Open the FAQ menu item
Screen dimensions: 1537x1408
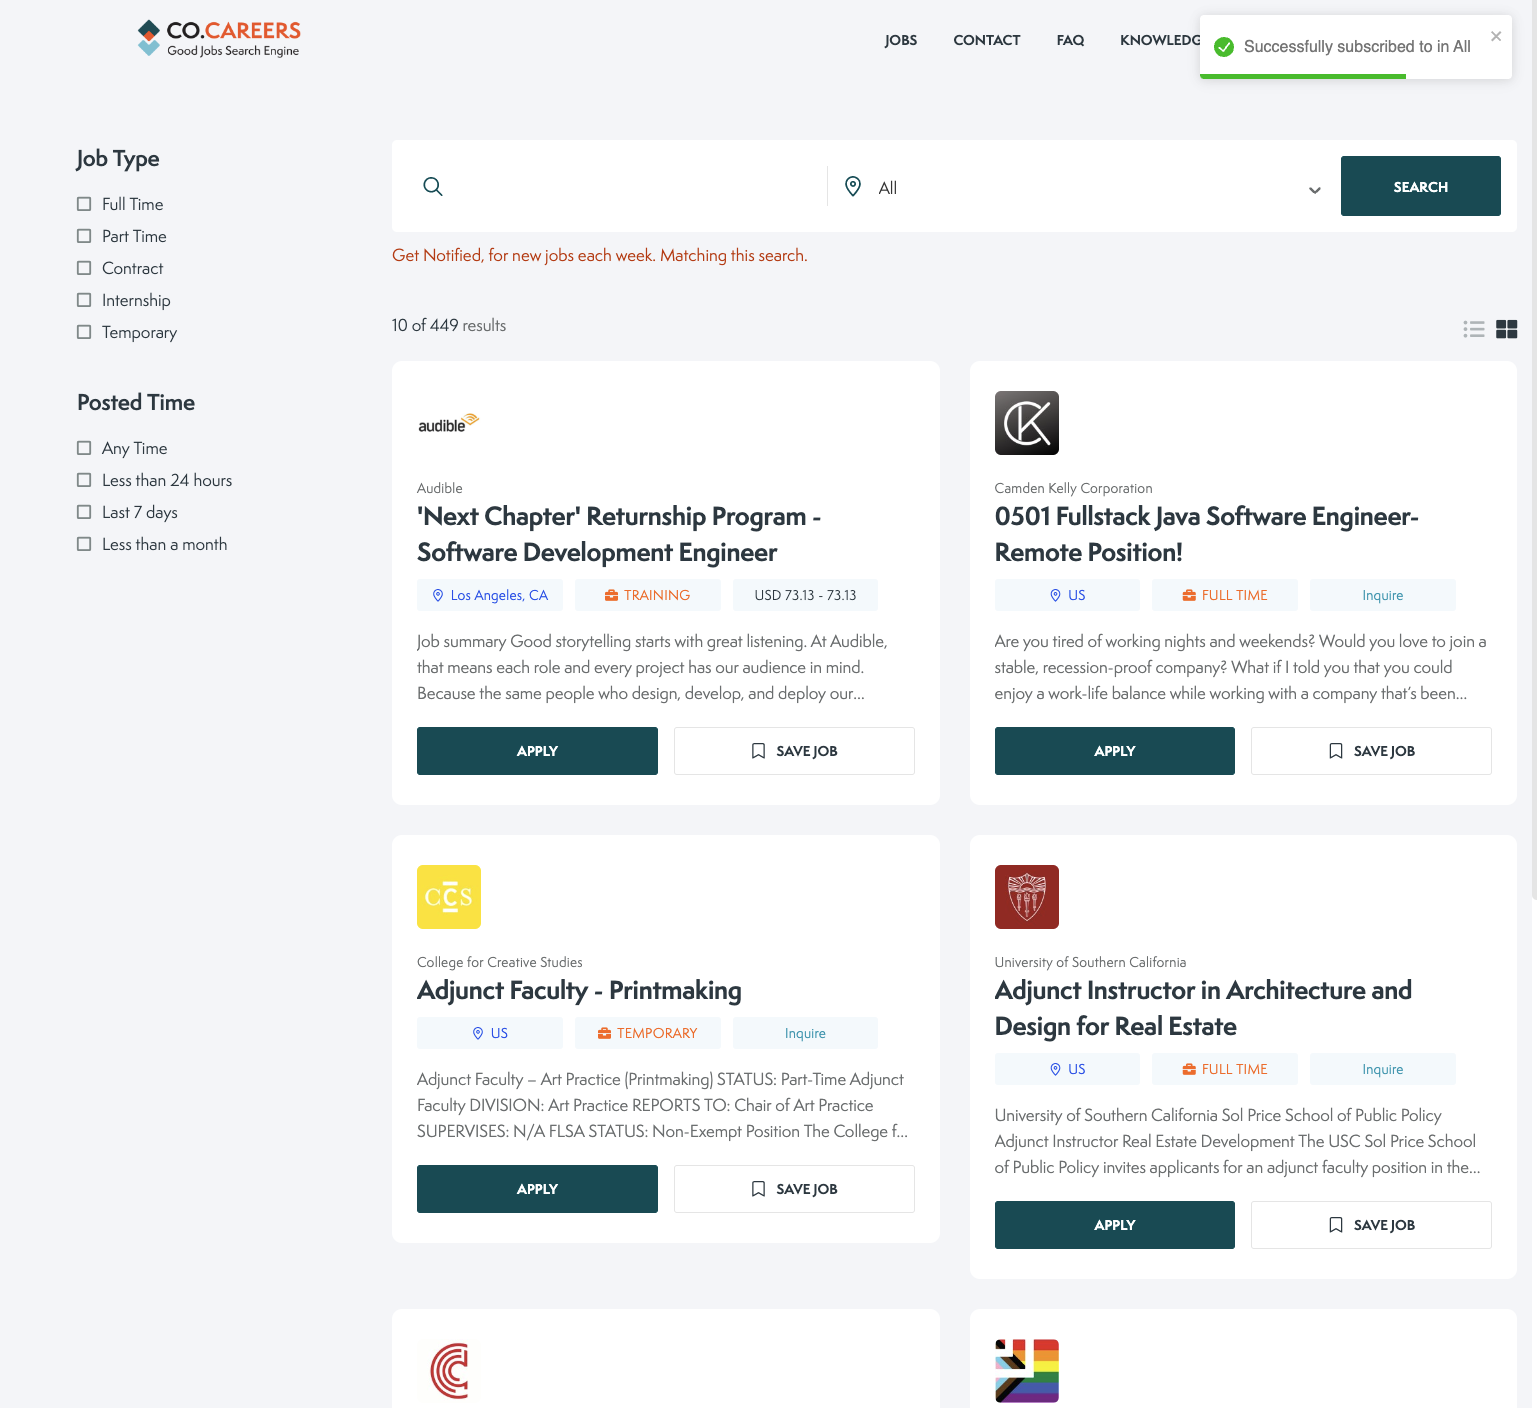coord(1070,40)
